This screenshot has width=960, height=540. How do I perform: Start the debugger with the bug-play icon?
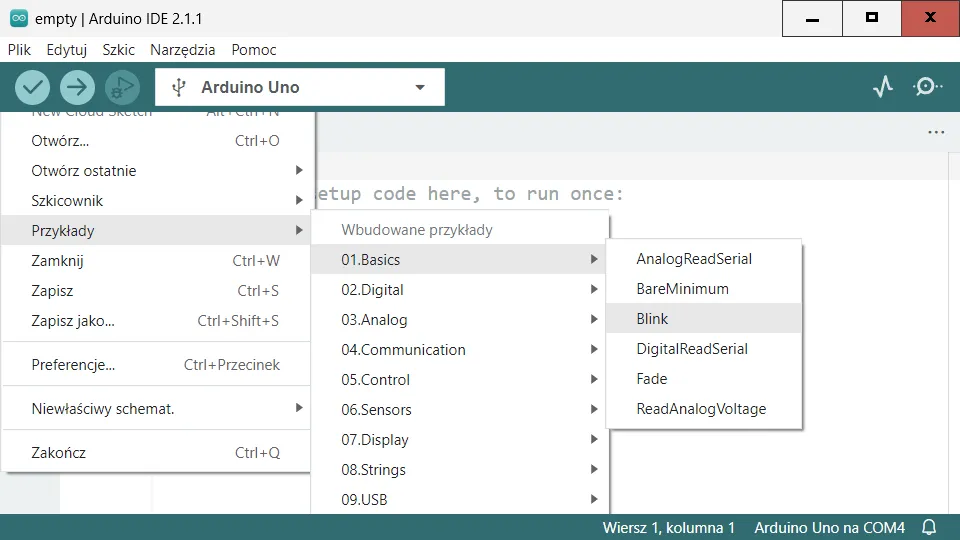point(122,87)
